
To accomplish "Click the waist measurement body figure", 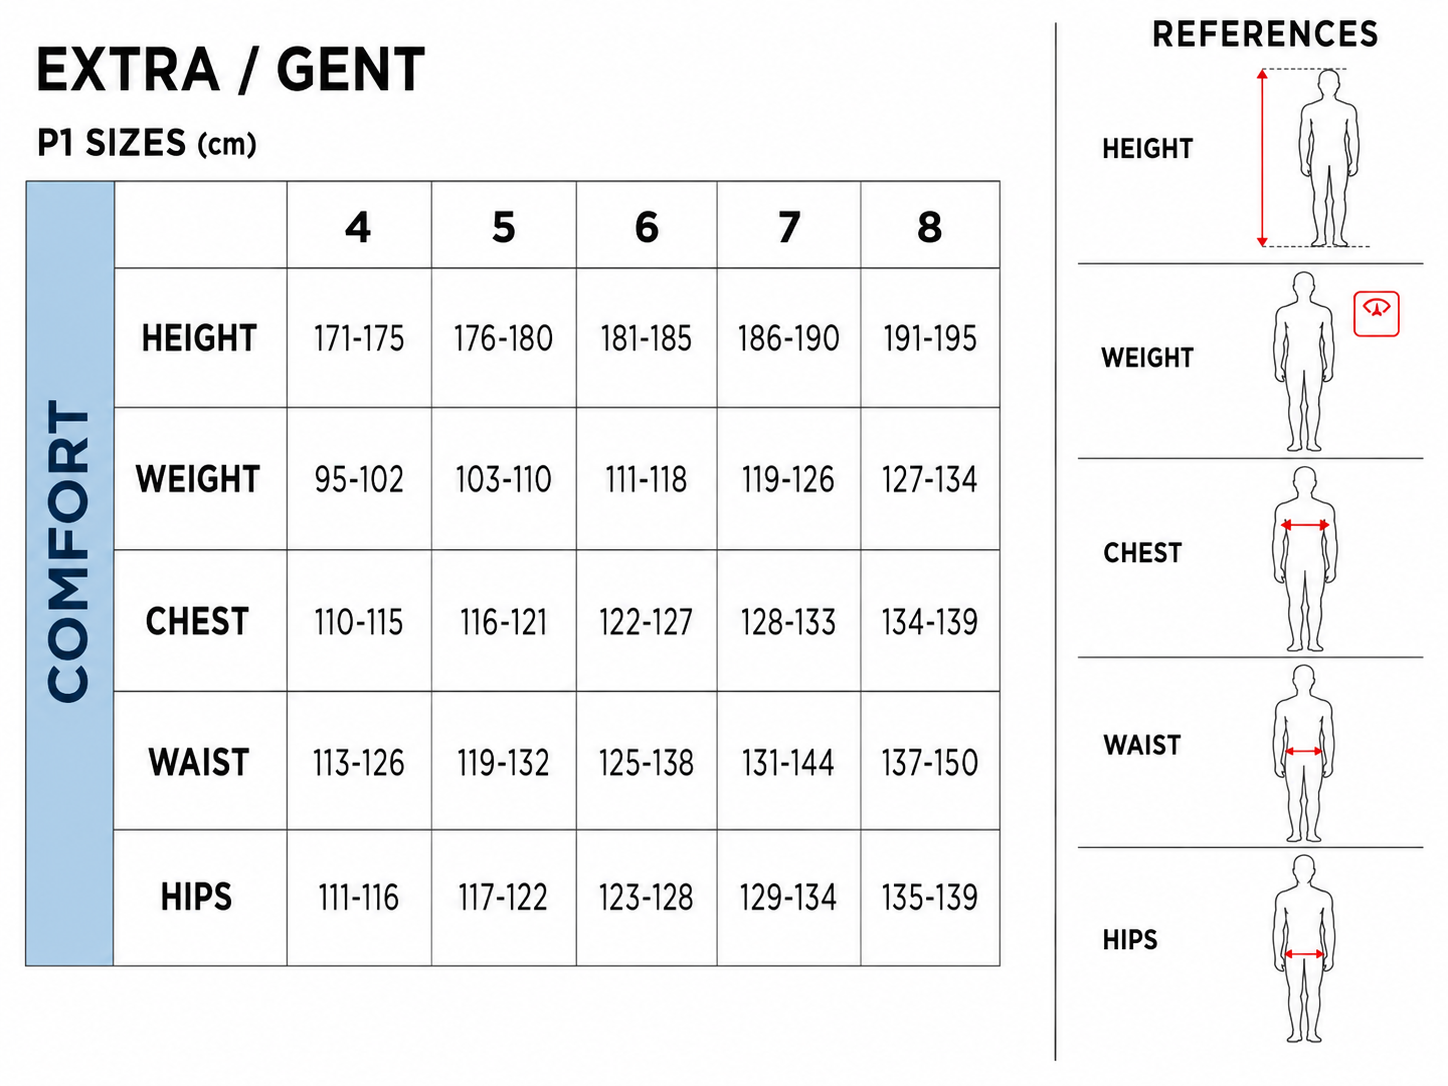I will coord(1304,754).
